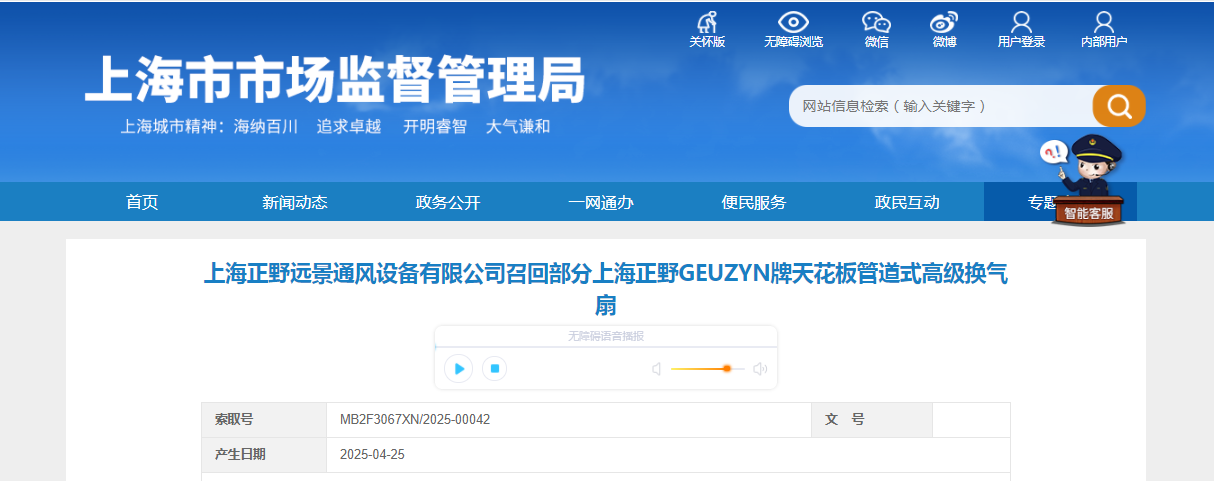
Task: Click the 上海市市场监督管理局 site title
Action: coord(335,80)
